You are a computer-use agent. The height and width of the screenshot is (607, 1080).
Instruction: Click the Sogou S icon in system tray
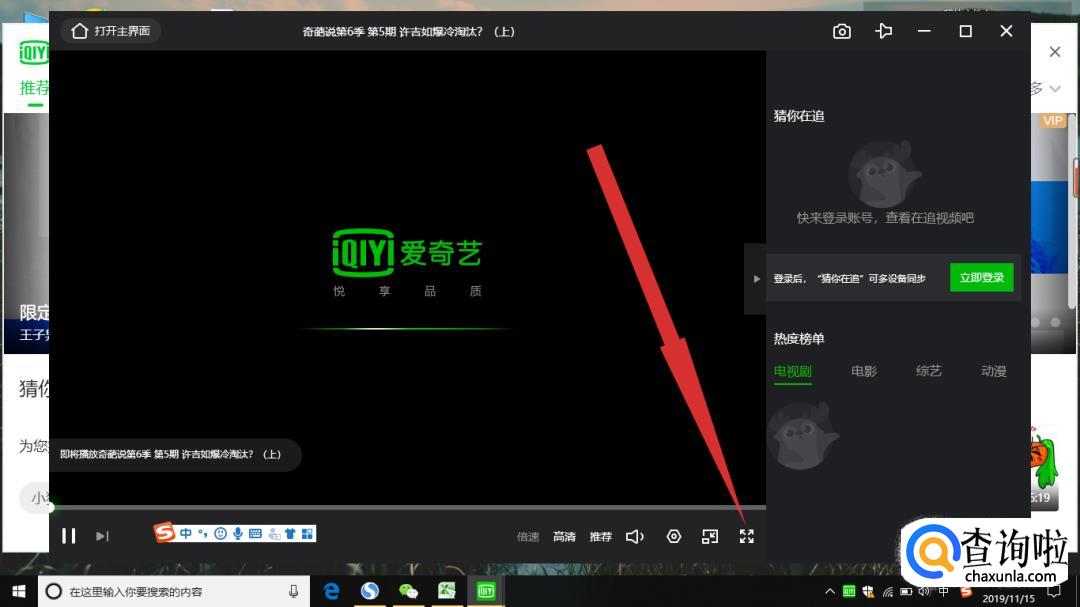(x=966, y=591)
